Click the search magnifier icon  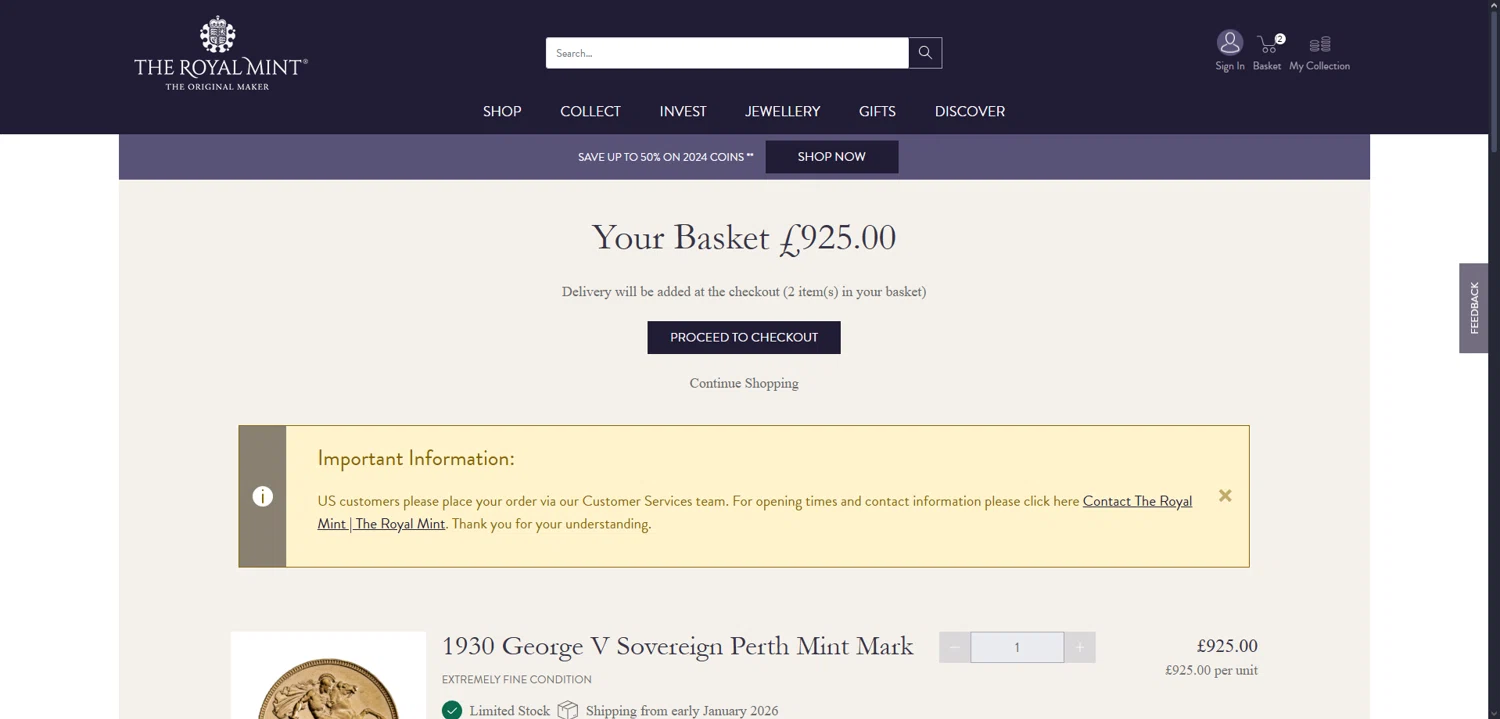[x=925, y=53]
